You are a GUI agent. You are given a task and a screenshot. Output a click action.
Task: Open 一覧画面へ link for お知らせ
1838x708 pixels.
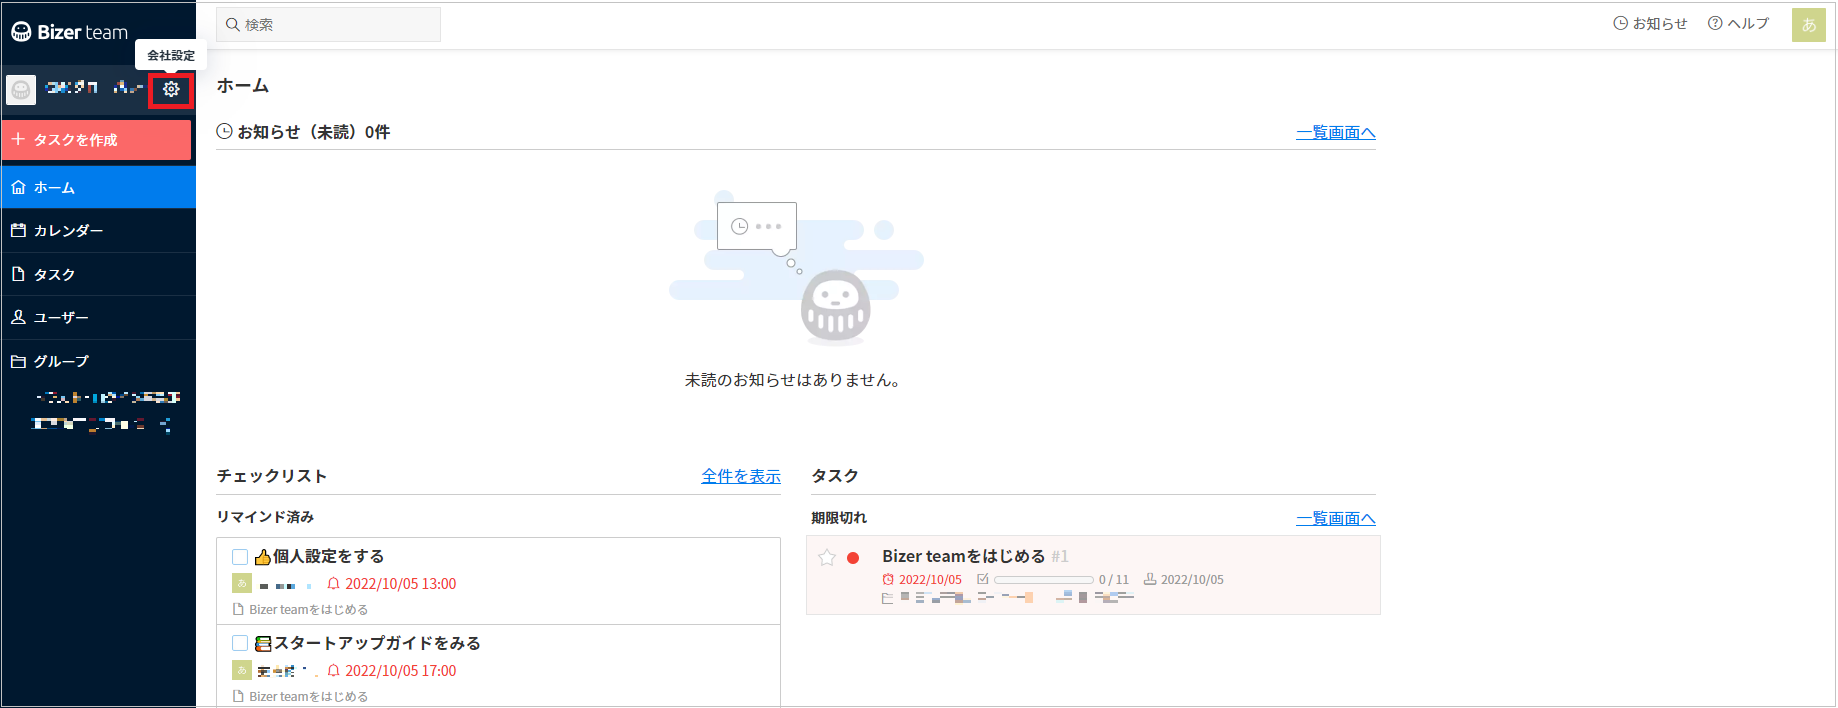(x=1336, y=133)
